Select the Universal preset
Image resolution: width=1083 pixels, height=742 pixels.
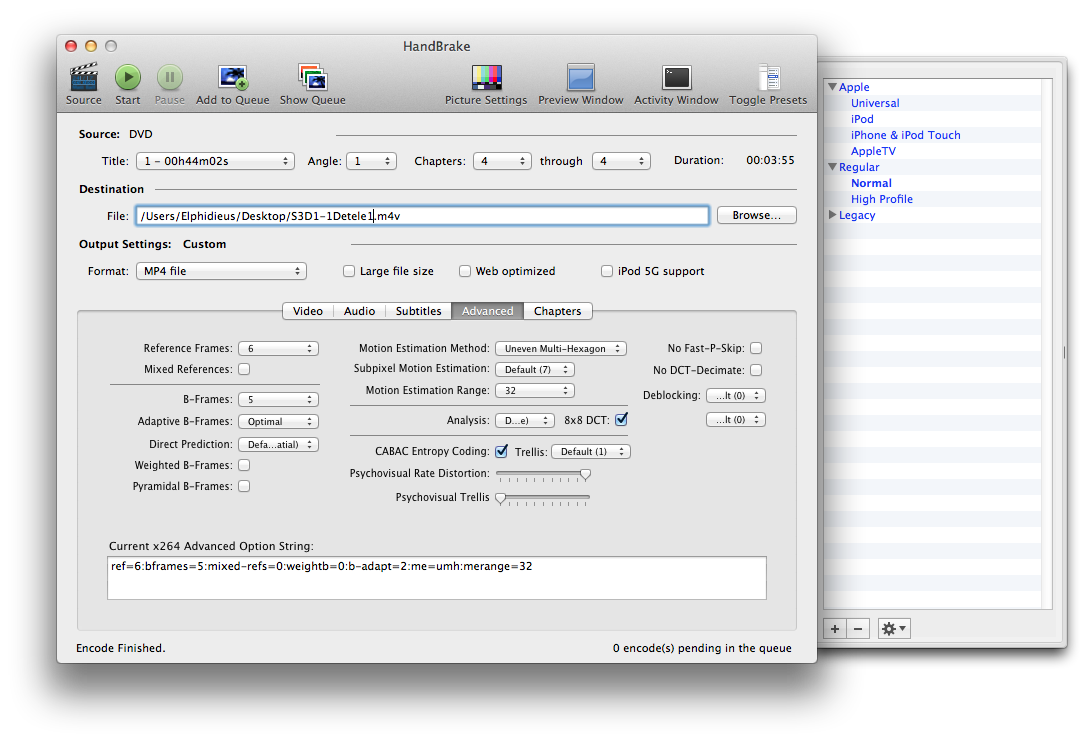875,103
